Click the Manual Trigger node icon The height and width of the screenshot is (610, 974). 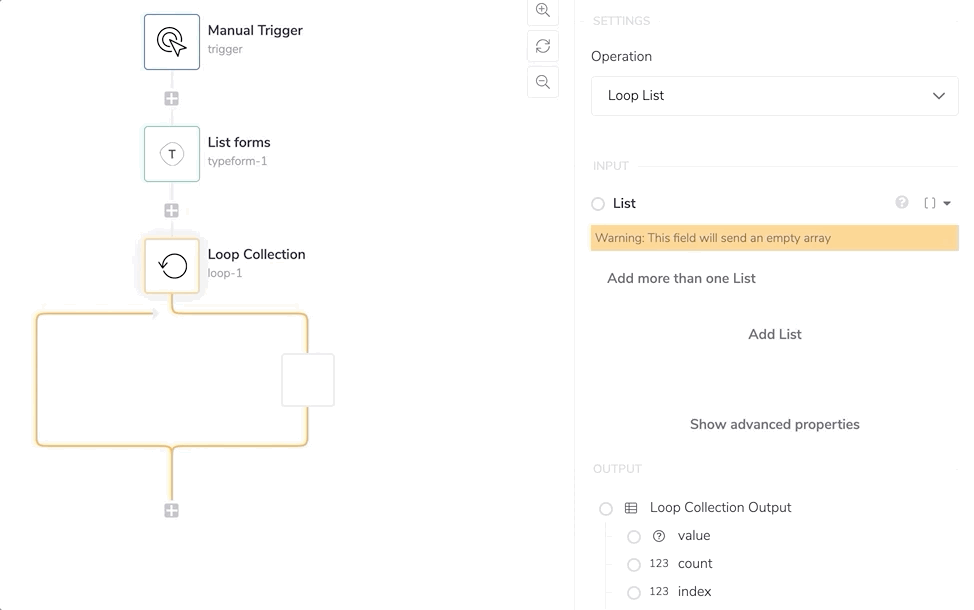172,42
